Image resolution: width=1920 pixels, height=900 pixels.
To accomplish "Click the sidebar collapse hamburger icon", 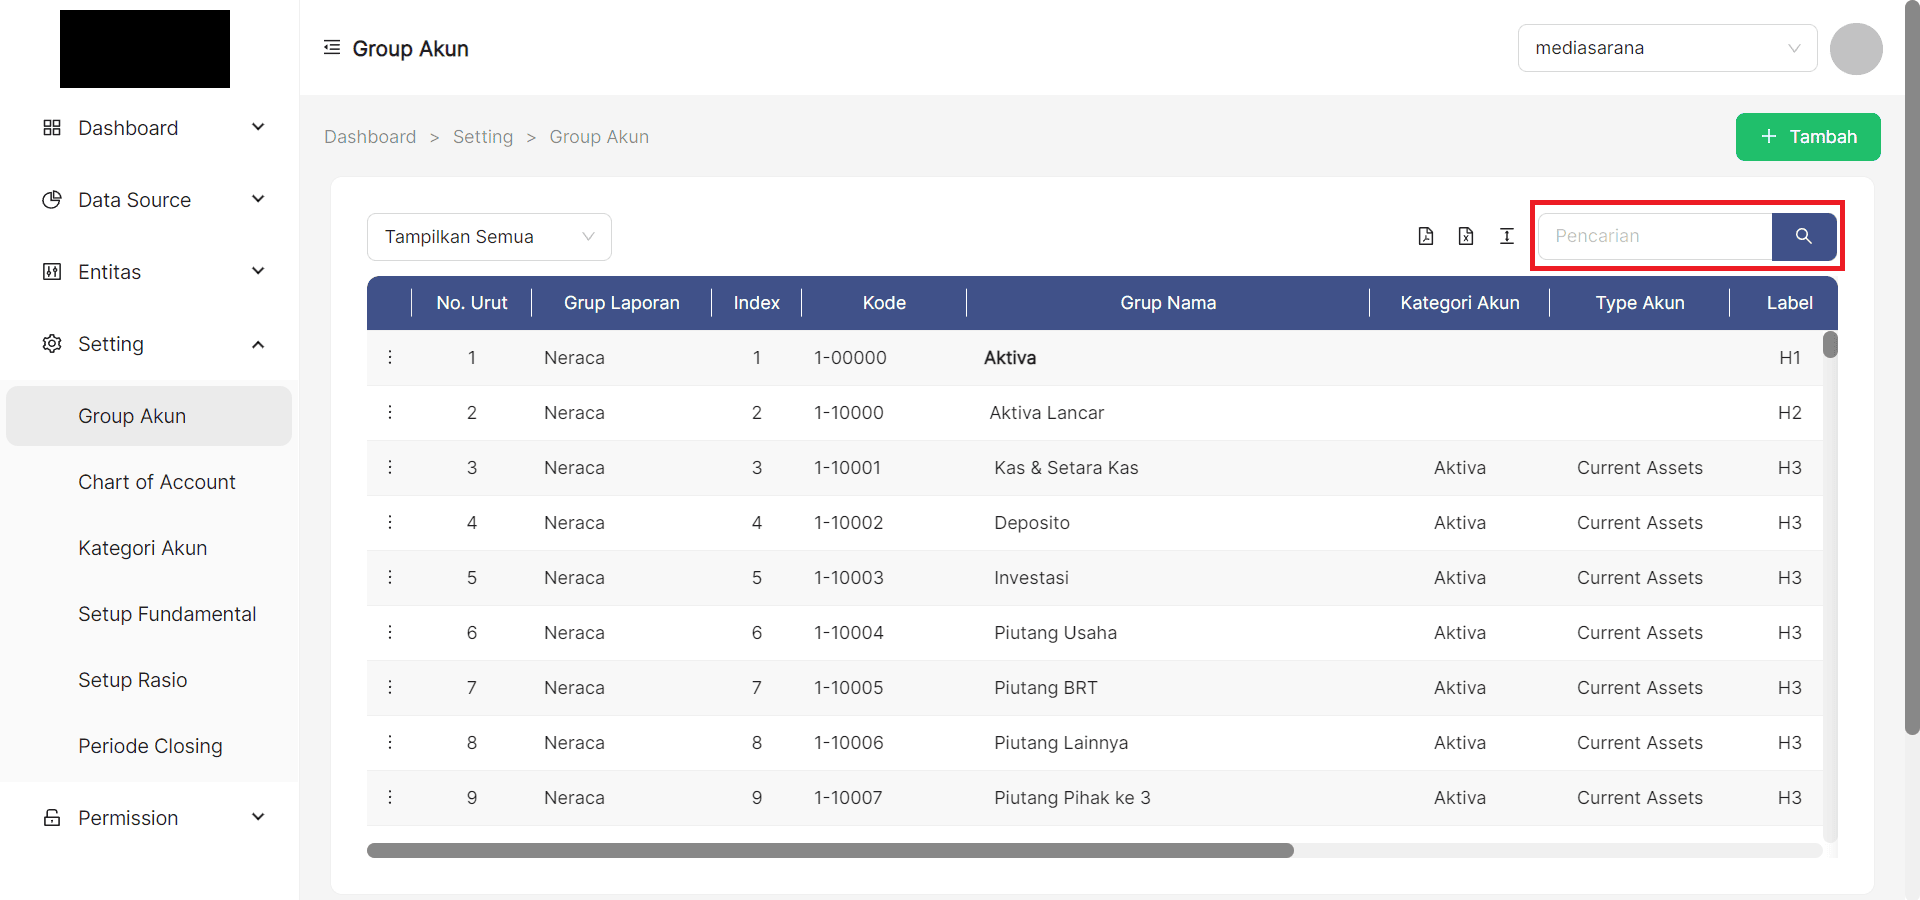I will point(332,46).
